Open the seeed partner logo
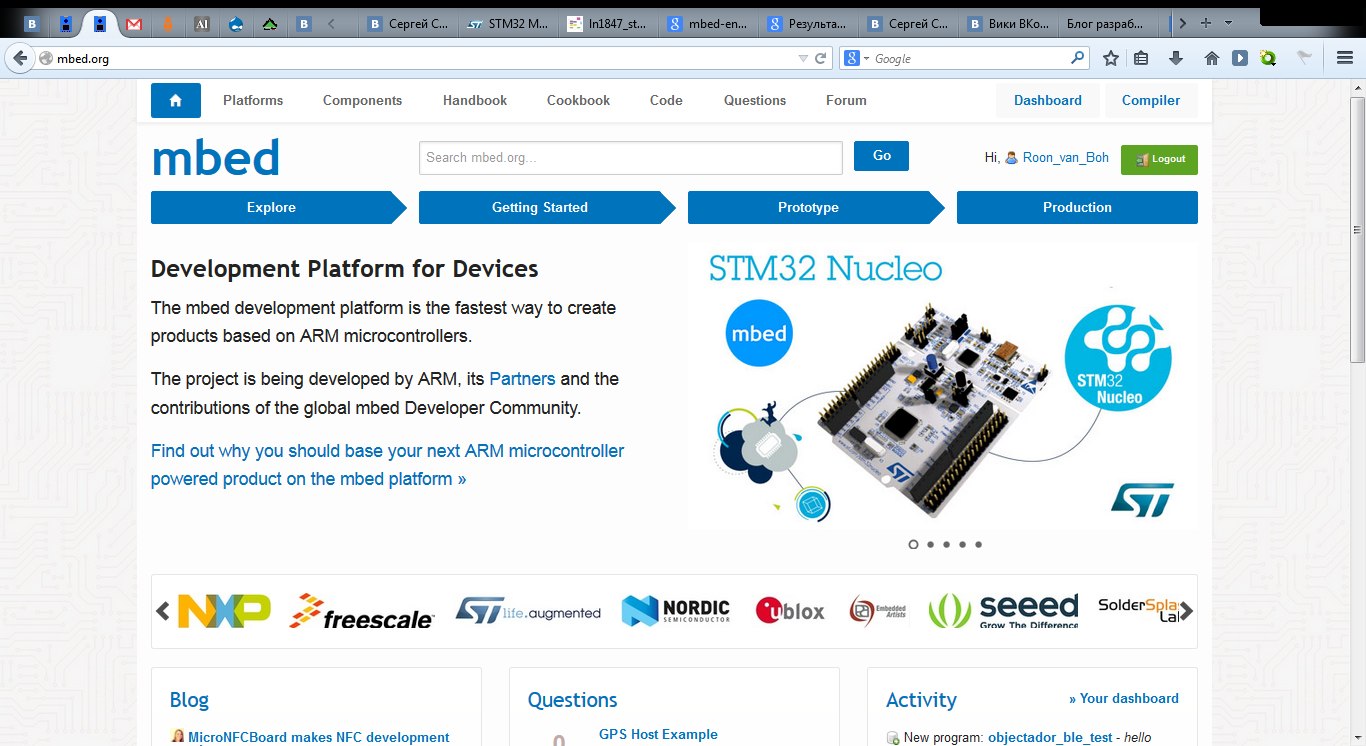This screenshot has height=746, width=1366. tap(1003, 611)
